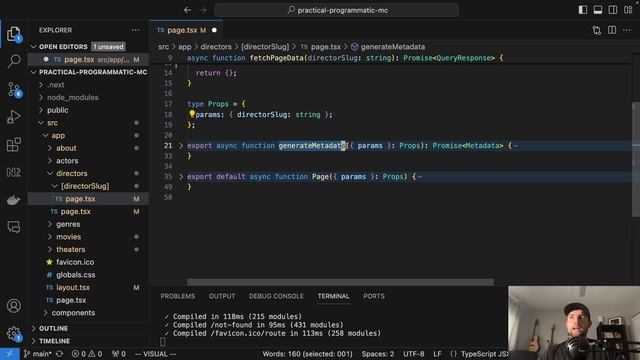Screen dimensions: 640x360
Task: Open the Docker view icon
Action: [x=14, y=200]
